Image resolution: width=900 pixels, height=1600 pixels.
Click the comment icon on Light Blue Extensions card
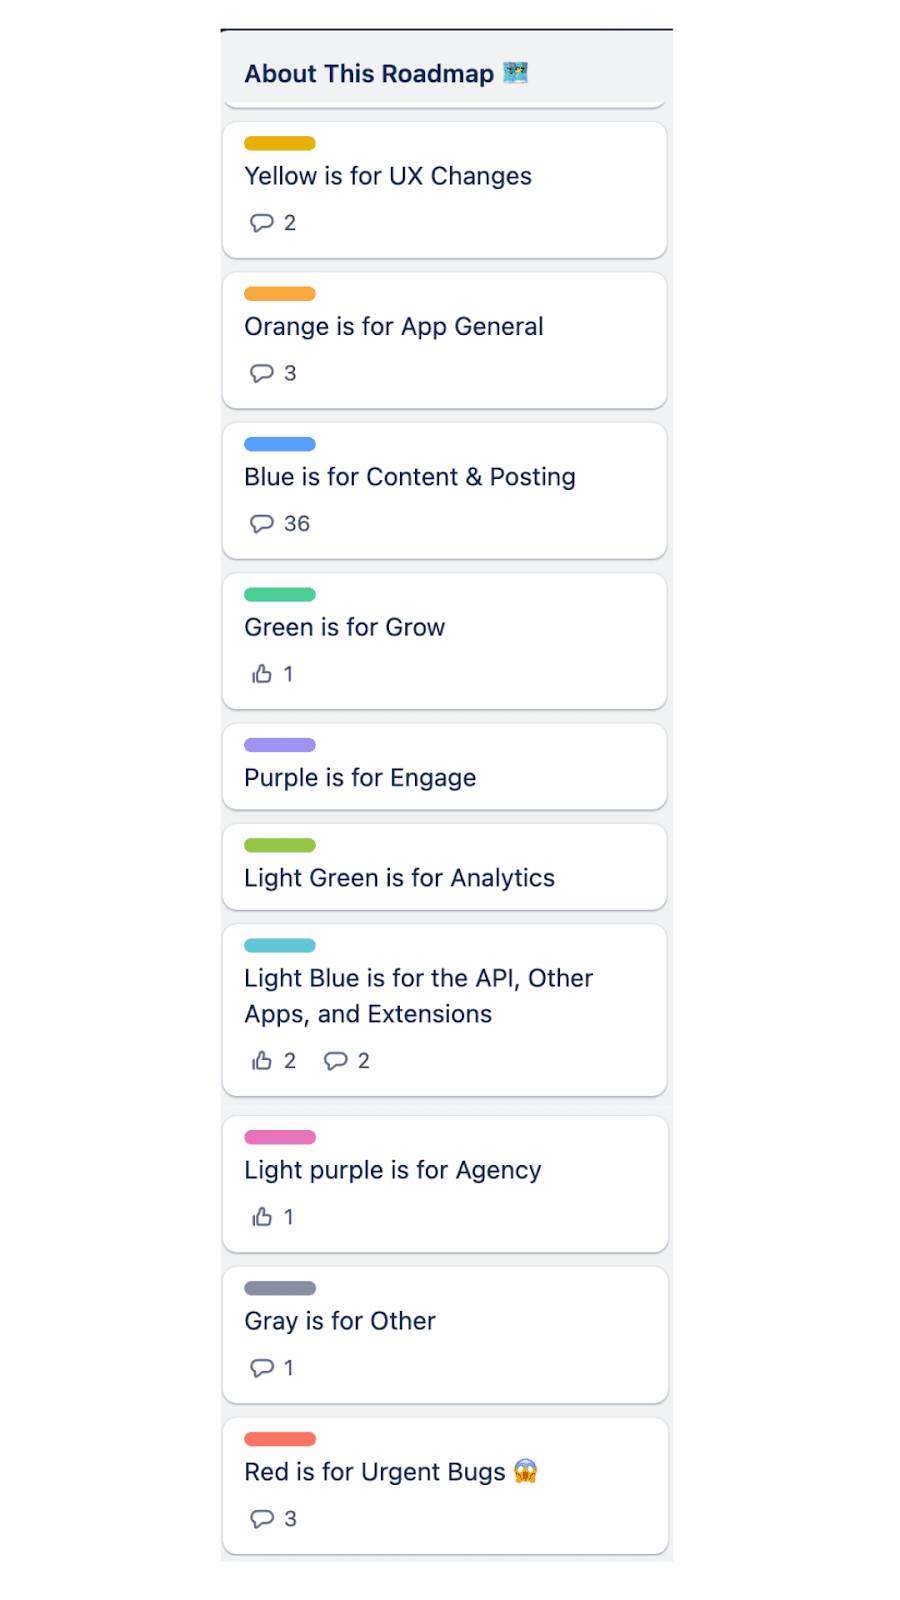[x=336, y=1060]
